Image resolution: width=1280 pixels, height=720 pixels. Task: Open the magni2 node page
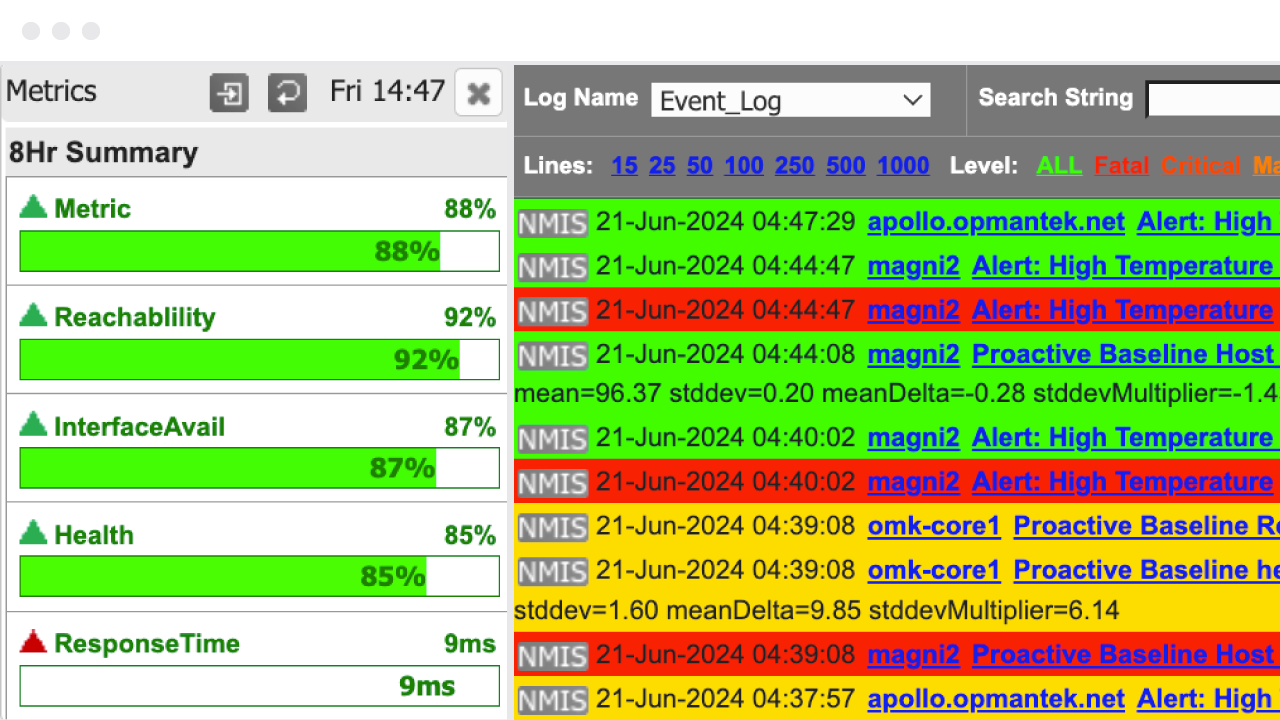tap(913, 266)
